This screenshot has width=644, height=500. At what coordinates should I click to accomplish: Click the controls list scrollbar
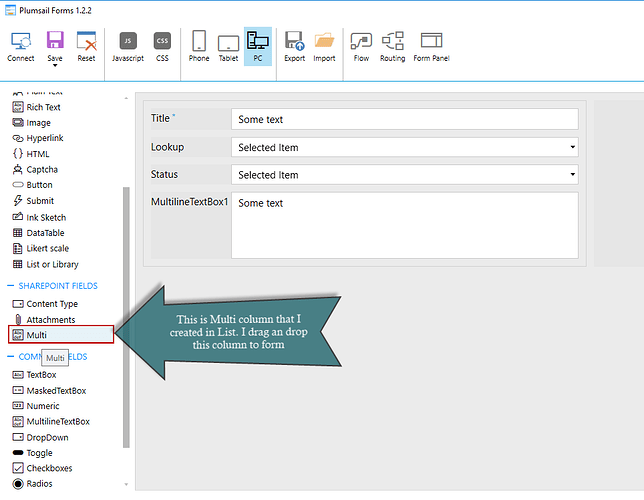point(126,317)
